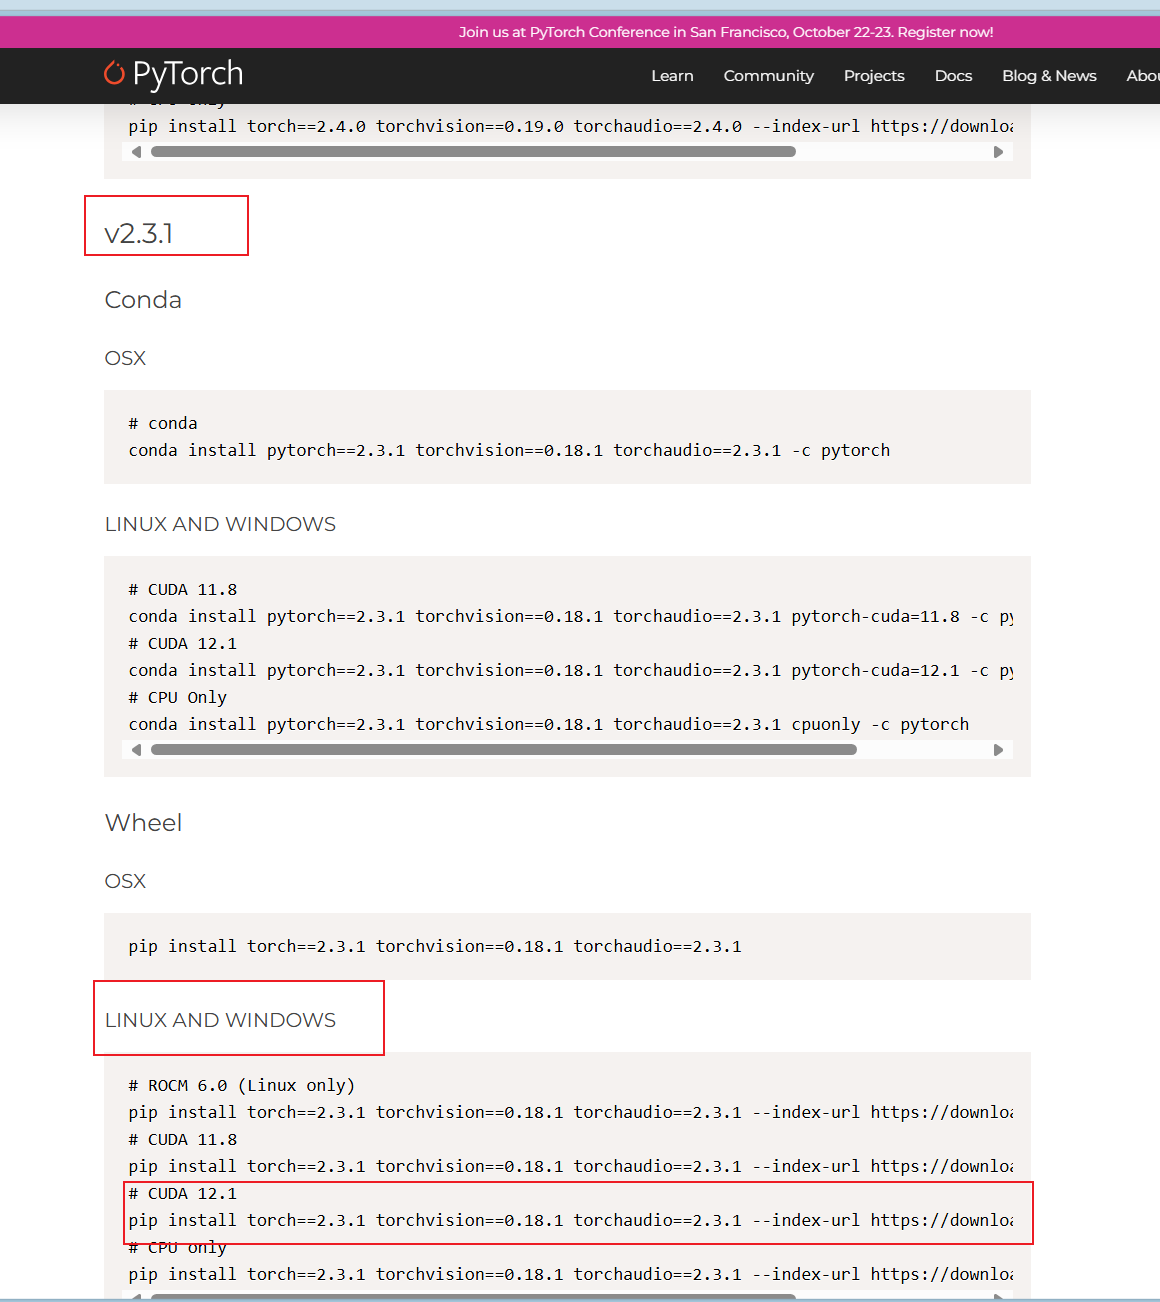The height and width of the screenshot is (1302, 1160).
Task: Click the conda cpuonly install command
Action: click(x=549, y=724)
